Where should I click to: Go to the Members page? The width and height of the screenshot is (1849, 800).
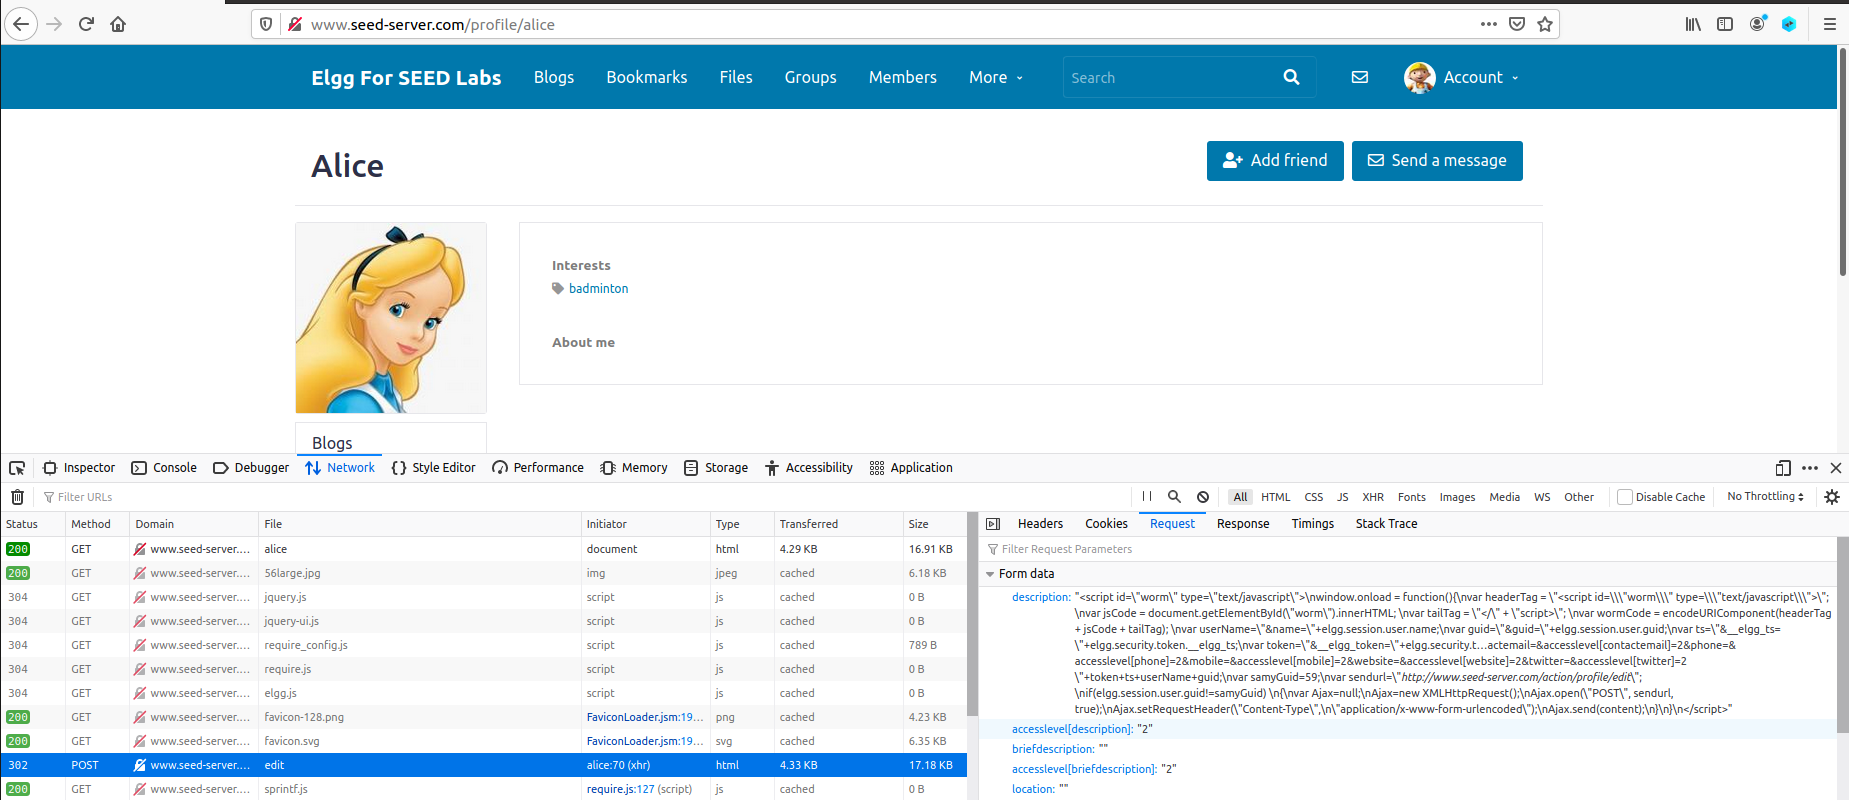903,77
